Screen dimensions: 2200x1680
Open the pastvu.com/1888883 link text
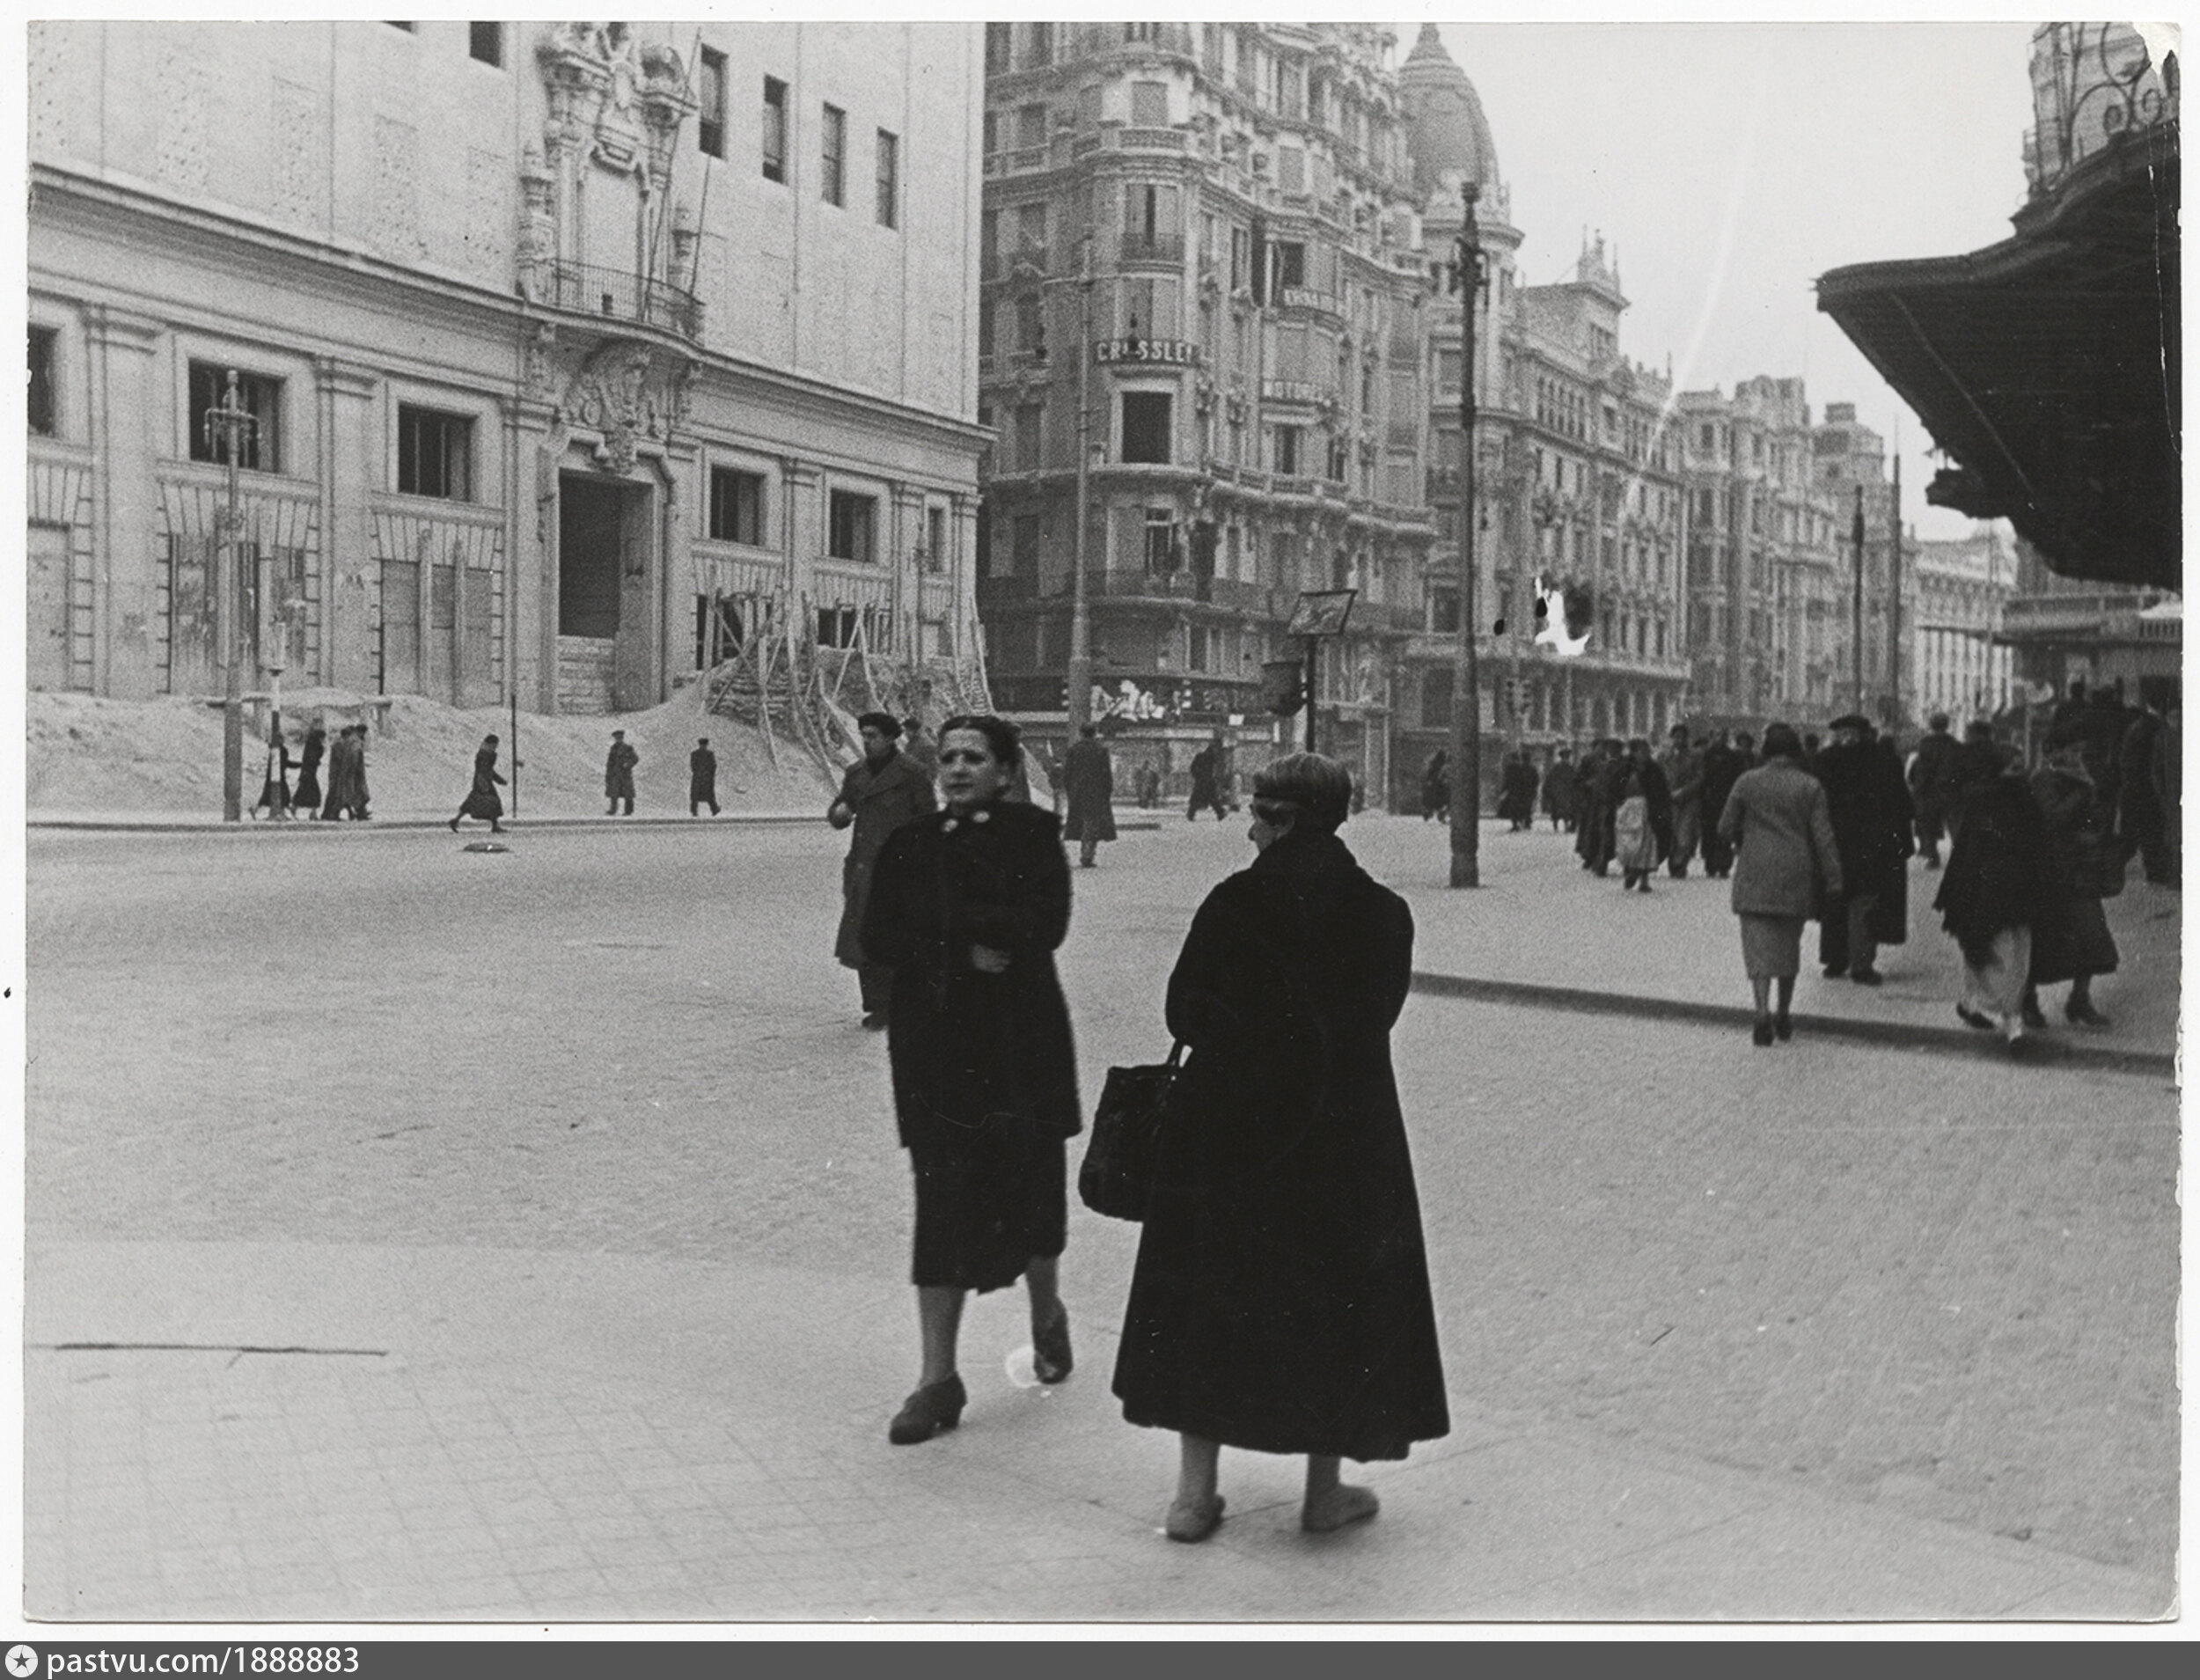coord(203,1661)
